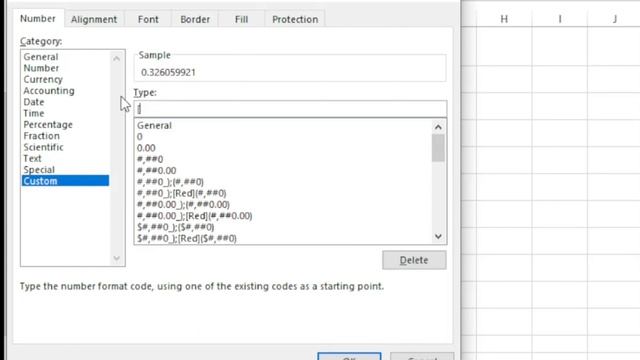Select the Fraction category

pos(41,136)
